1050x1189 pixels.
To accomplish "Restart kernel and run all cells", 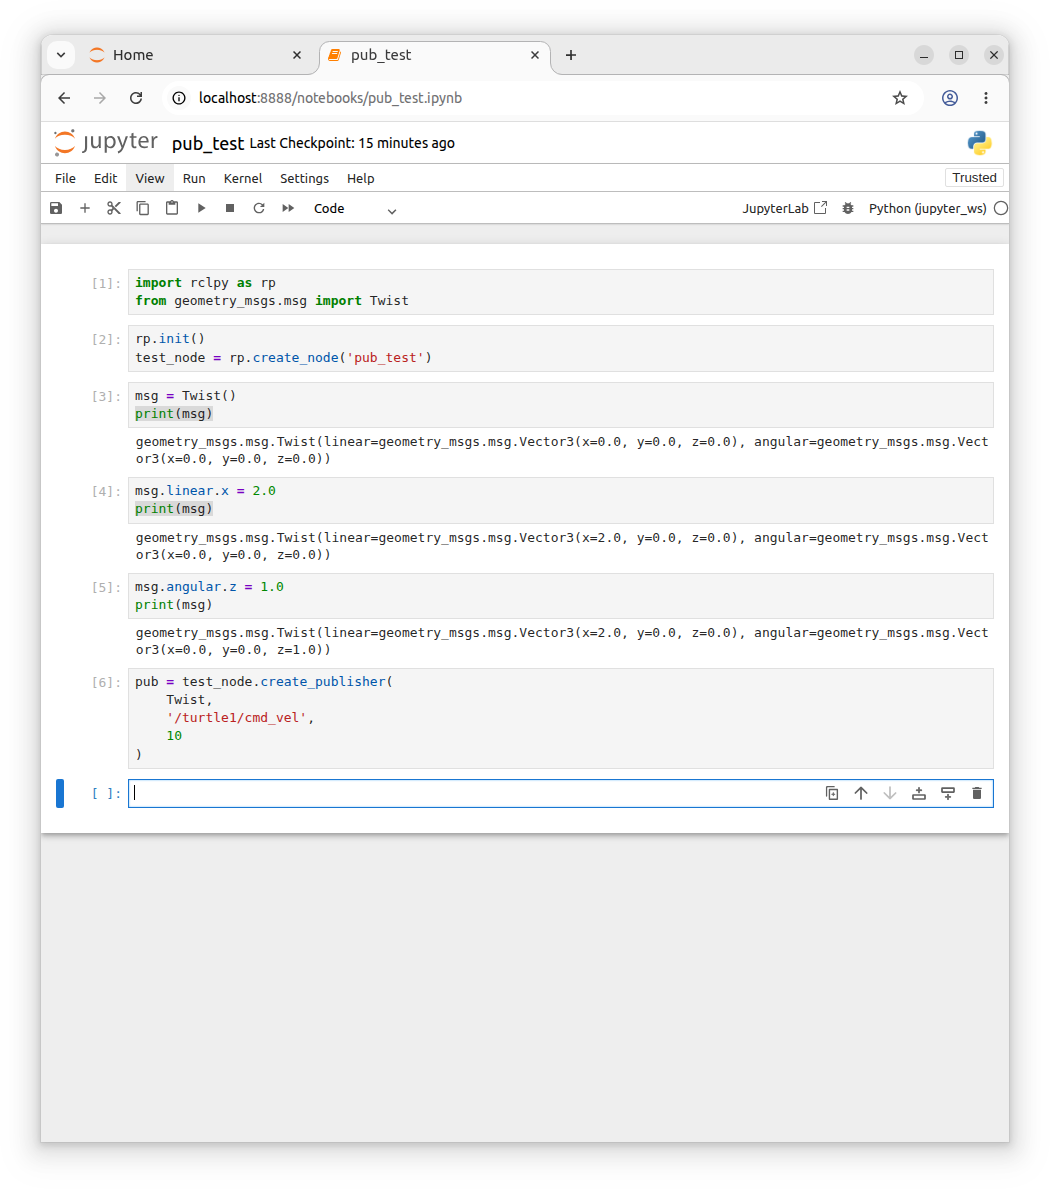I will (288, 208).
